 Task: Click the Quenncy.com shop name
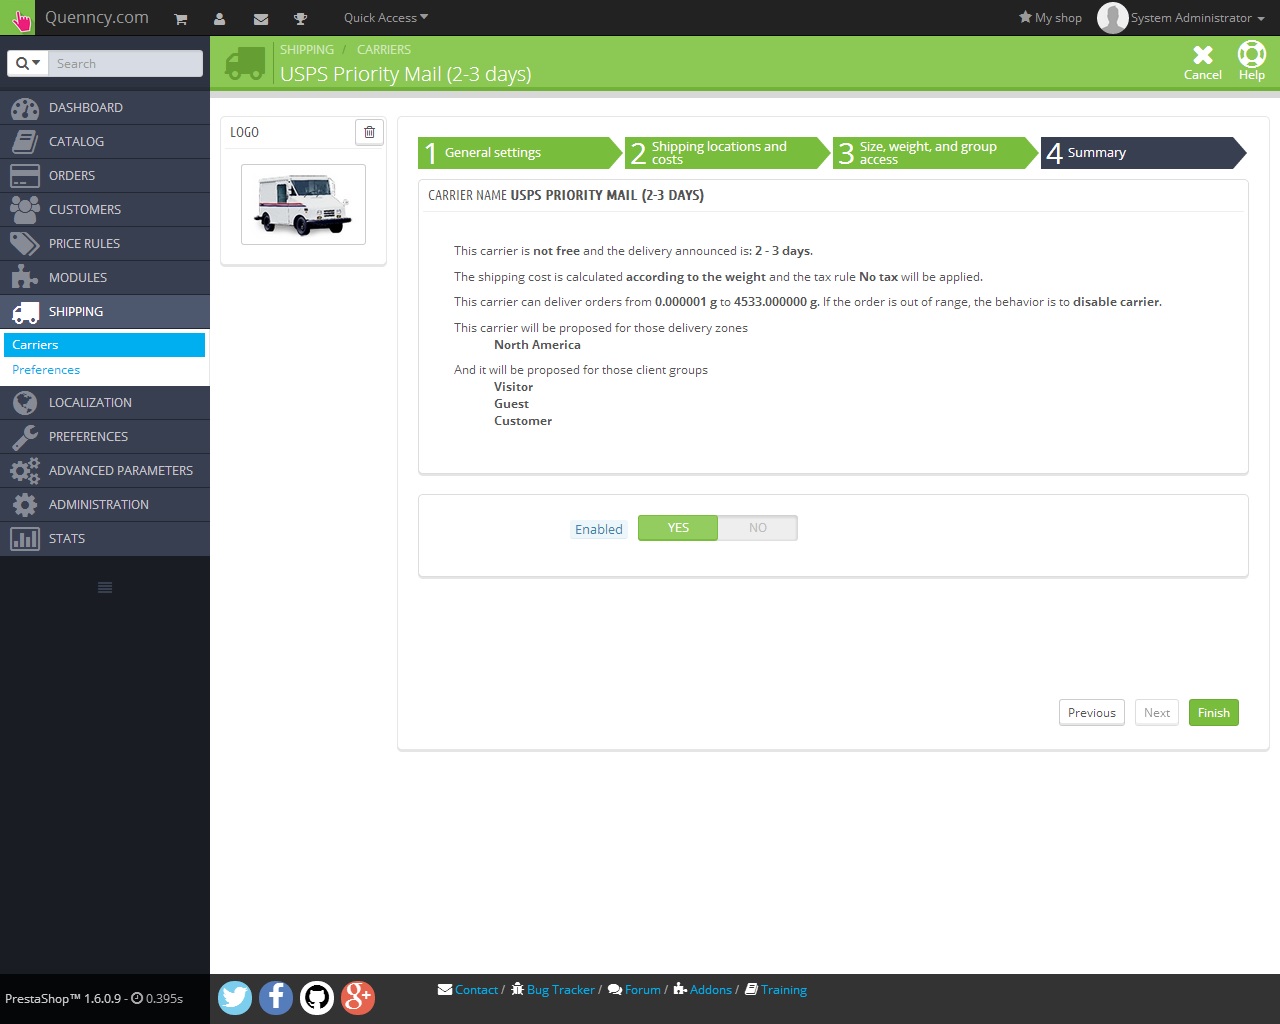(97, 18)
